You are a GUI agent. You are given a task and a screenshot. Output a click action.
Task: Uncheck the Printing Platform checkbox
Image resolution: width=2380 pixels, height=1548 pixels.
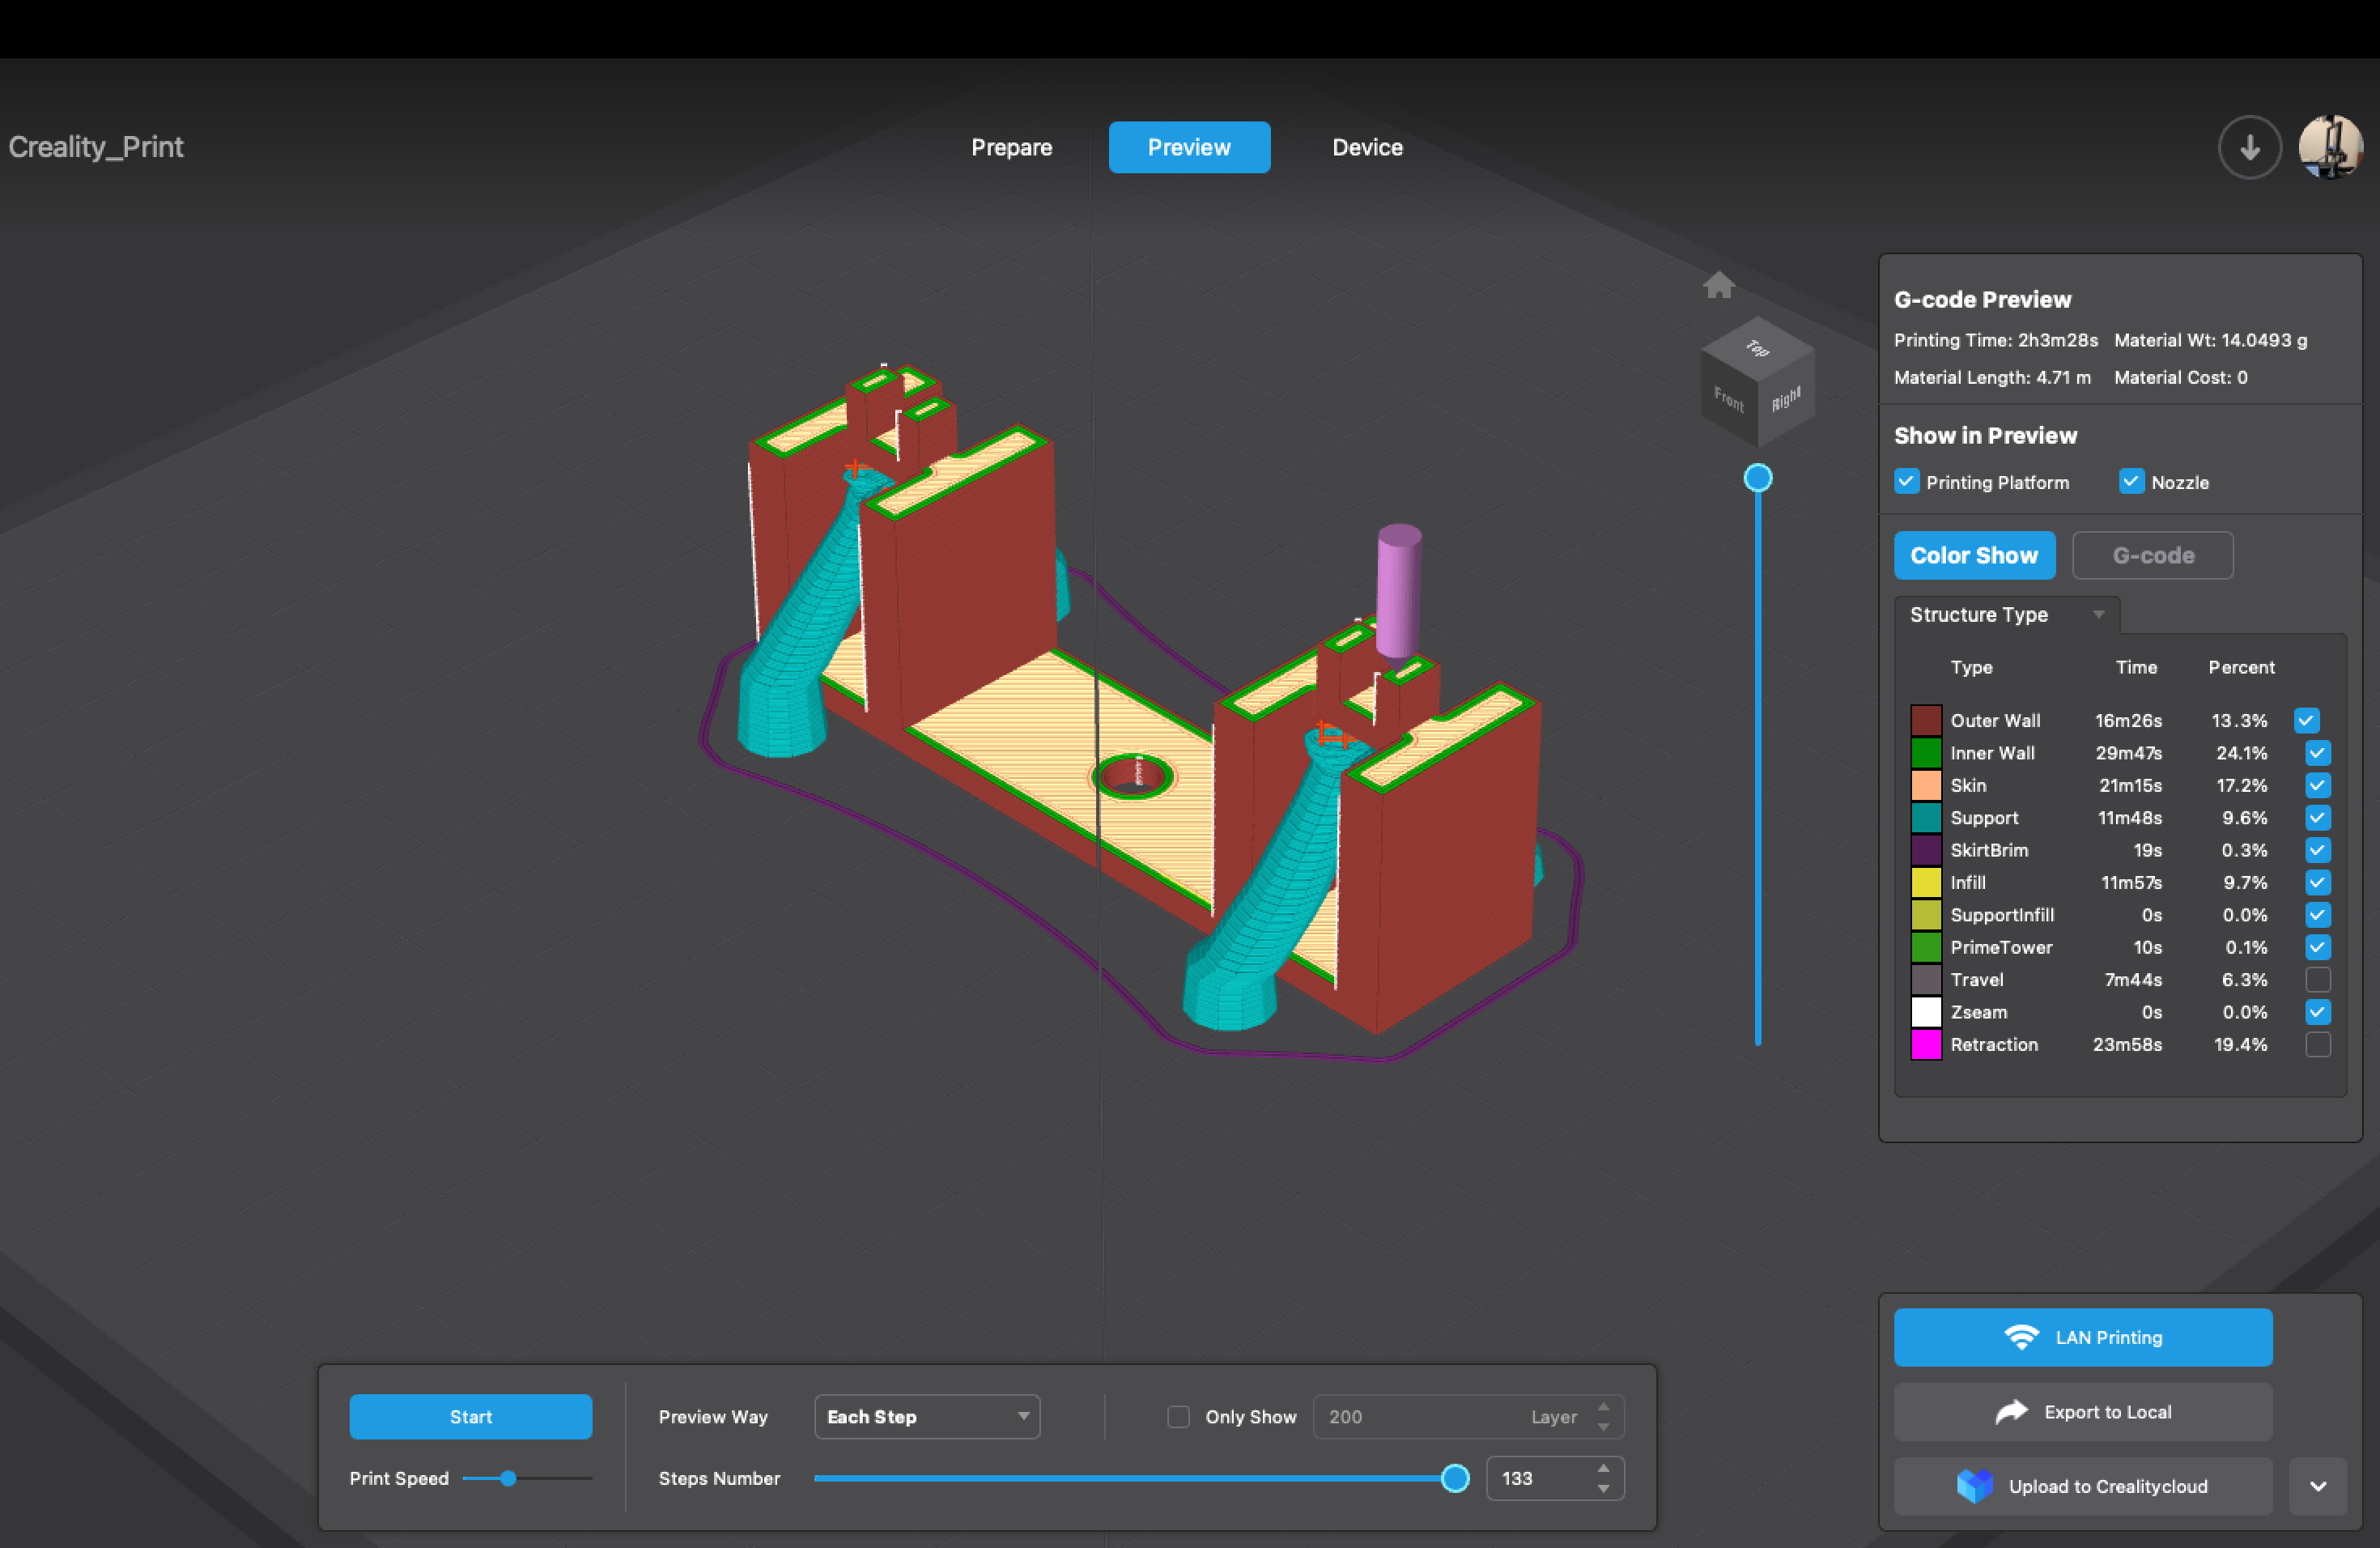point(1906,482)
